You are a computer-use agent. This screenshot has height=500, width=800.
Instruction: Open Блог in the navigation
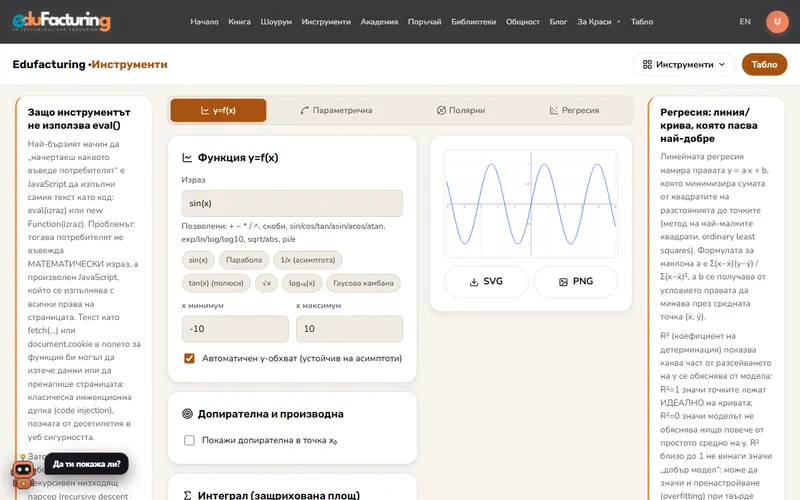(558, 21)
